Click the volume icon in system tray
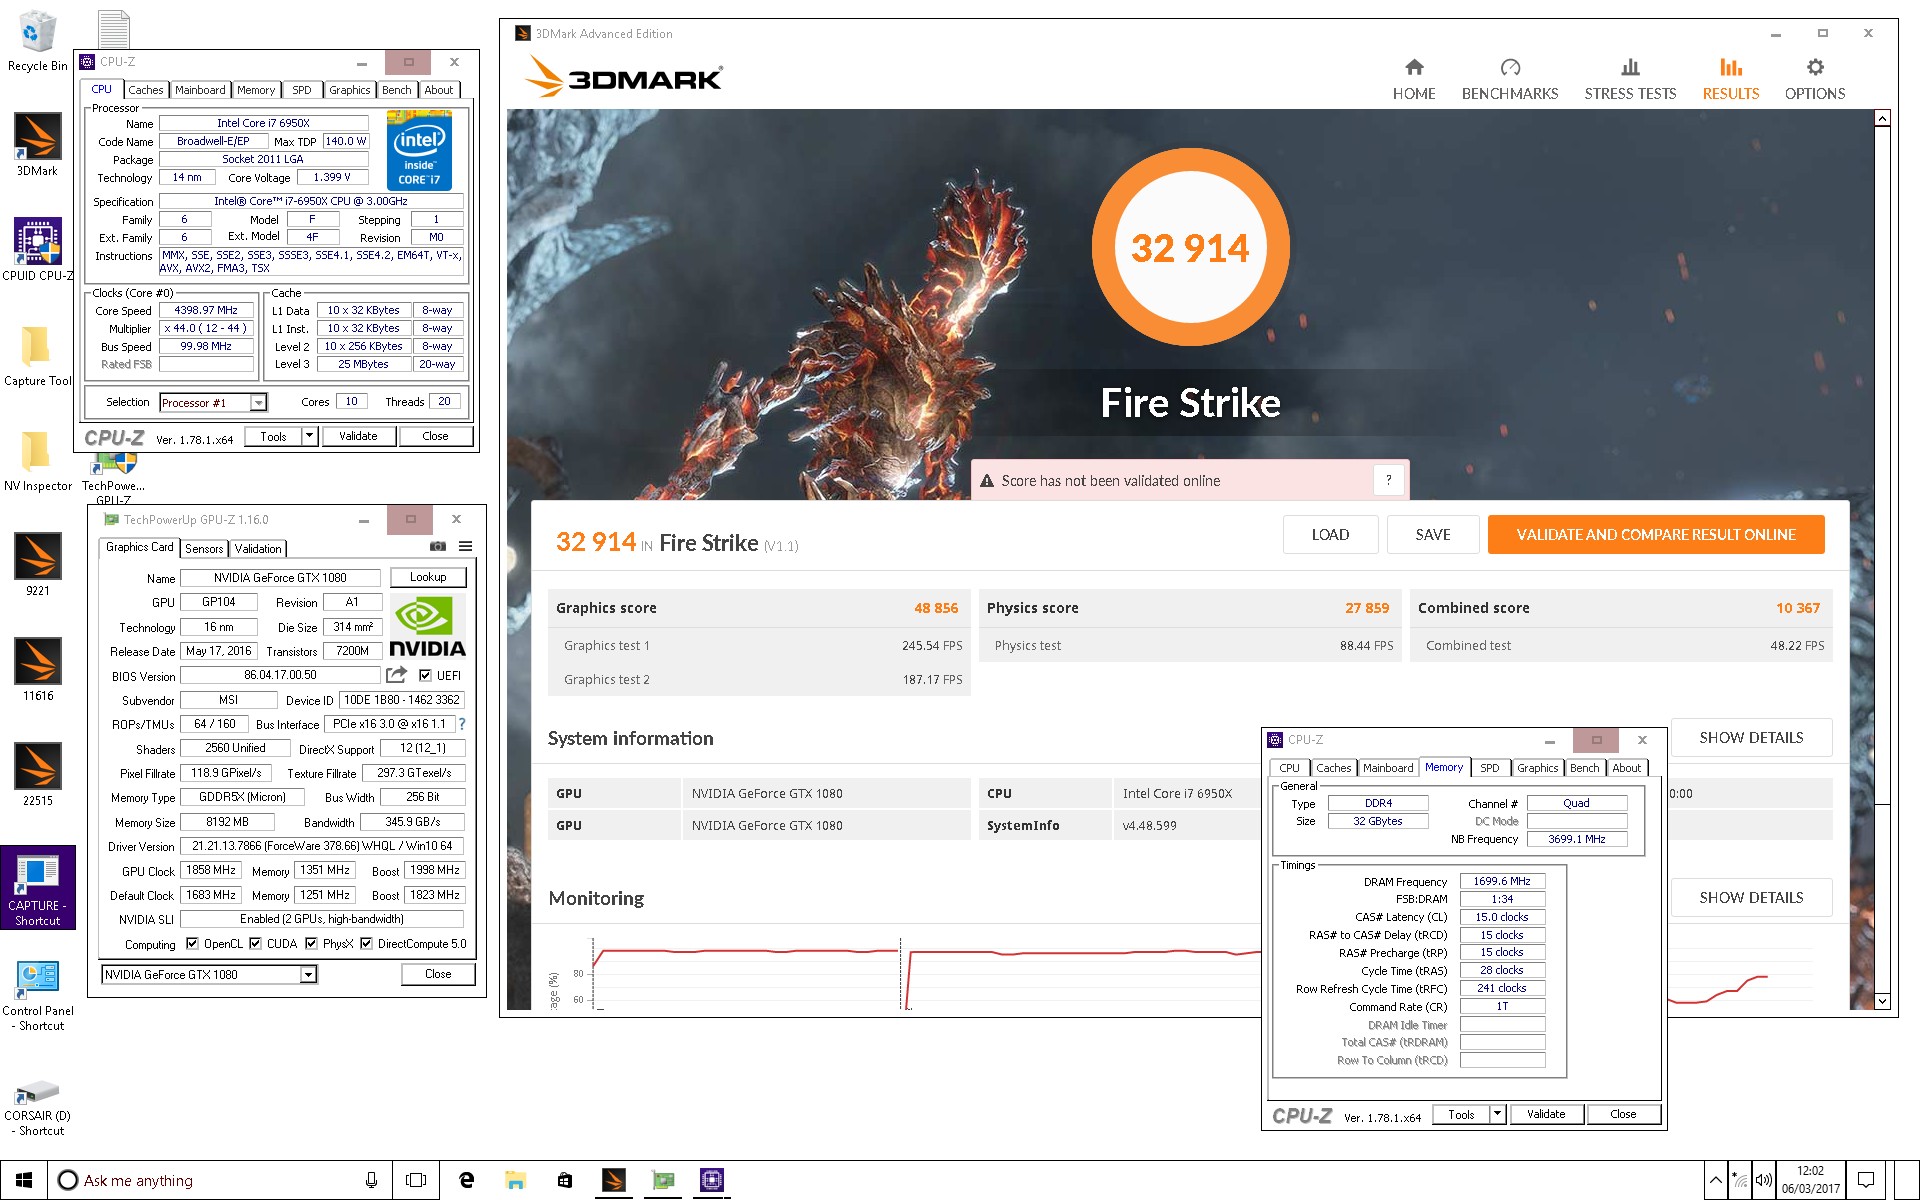 click(1763, 1180)
